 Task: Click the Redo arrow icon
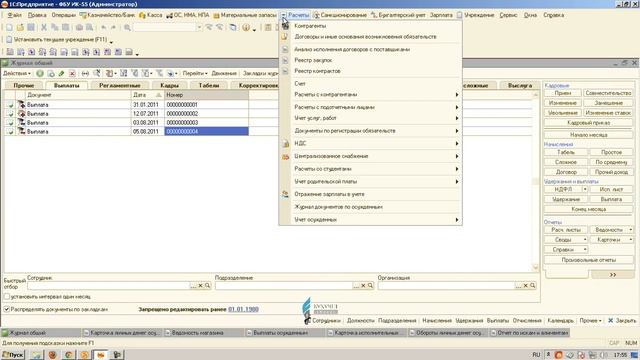(113, 27)
